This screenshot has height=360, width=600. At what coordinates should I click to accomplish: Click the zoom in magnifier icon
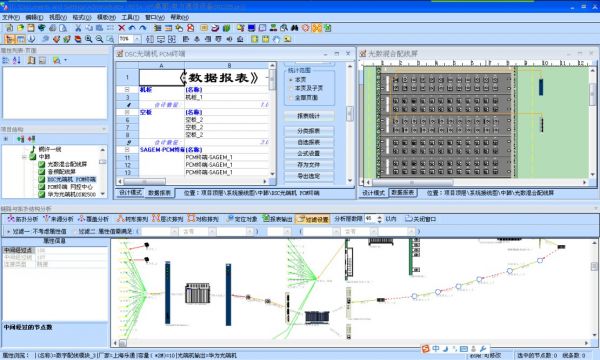89,39
